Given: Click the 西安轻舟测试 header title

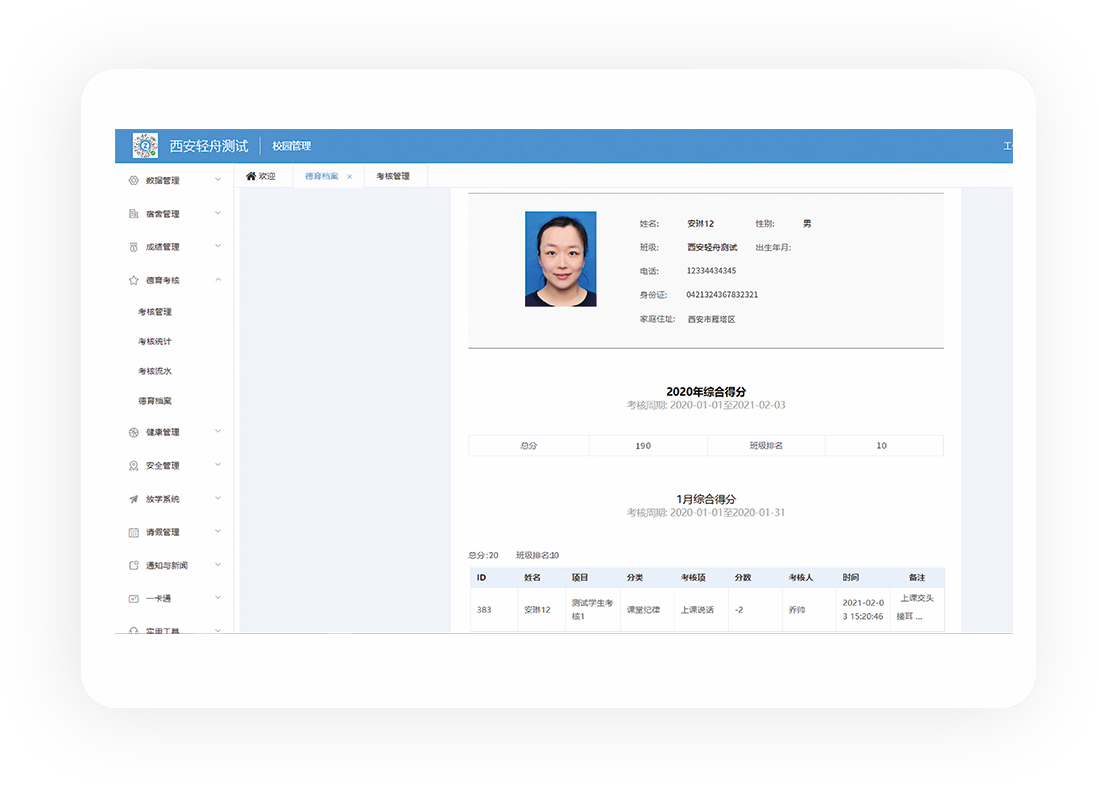Looking at the screenshot, I should 209,146.
